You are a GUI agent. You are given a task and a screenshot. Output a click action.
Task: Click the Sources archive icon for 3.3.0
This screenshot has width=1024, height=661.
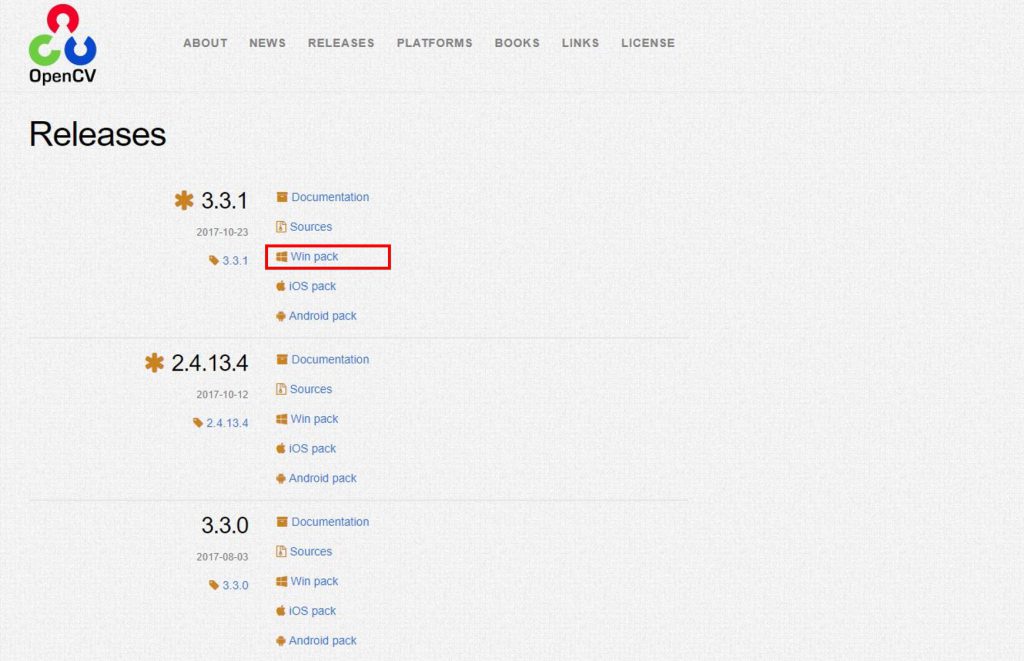click(x=282, y=552)
